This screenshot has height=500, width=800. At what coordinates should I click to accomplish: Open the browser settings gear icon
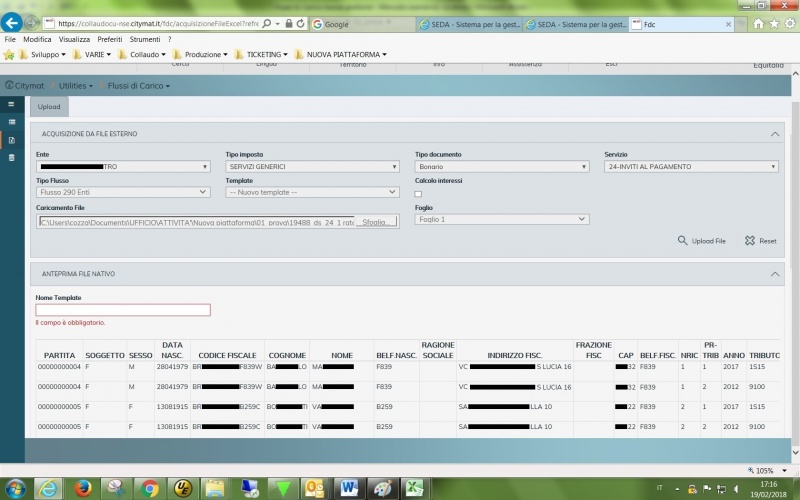[789, 23]
